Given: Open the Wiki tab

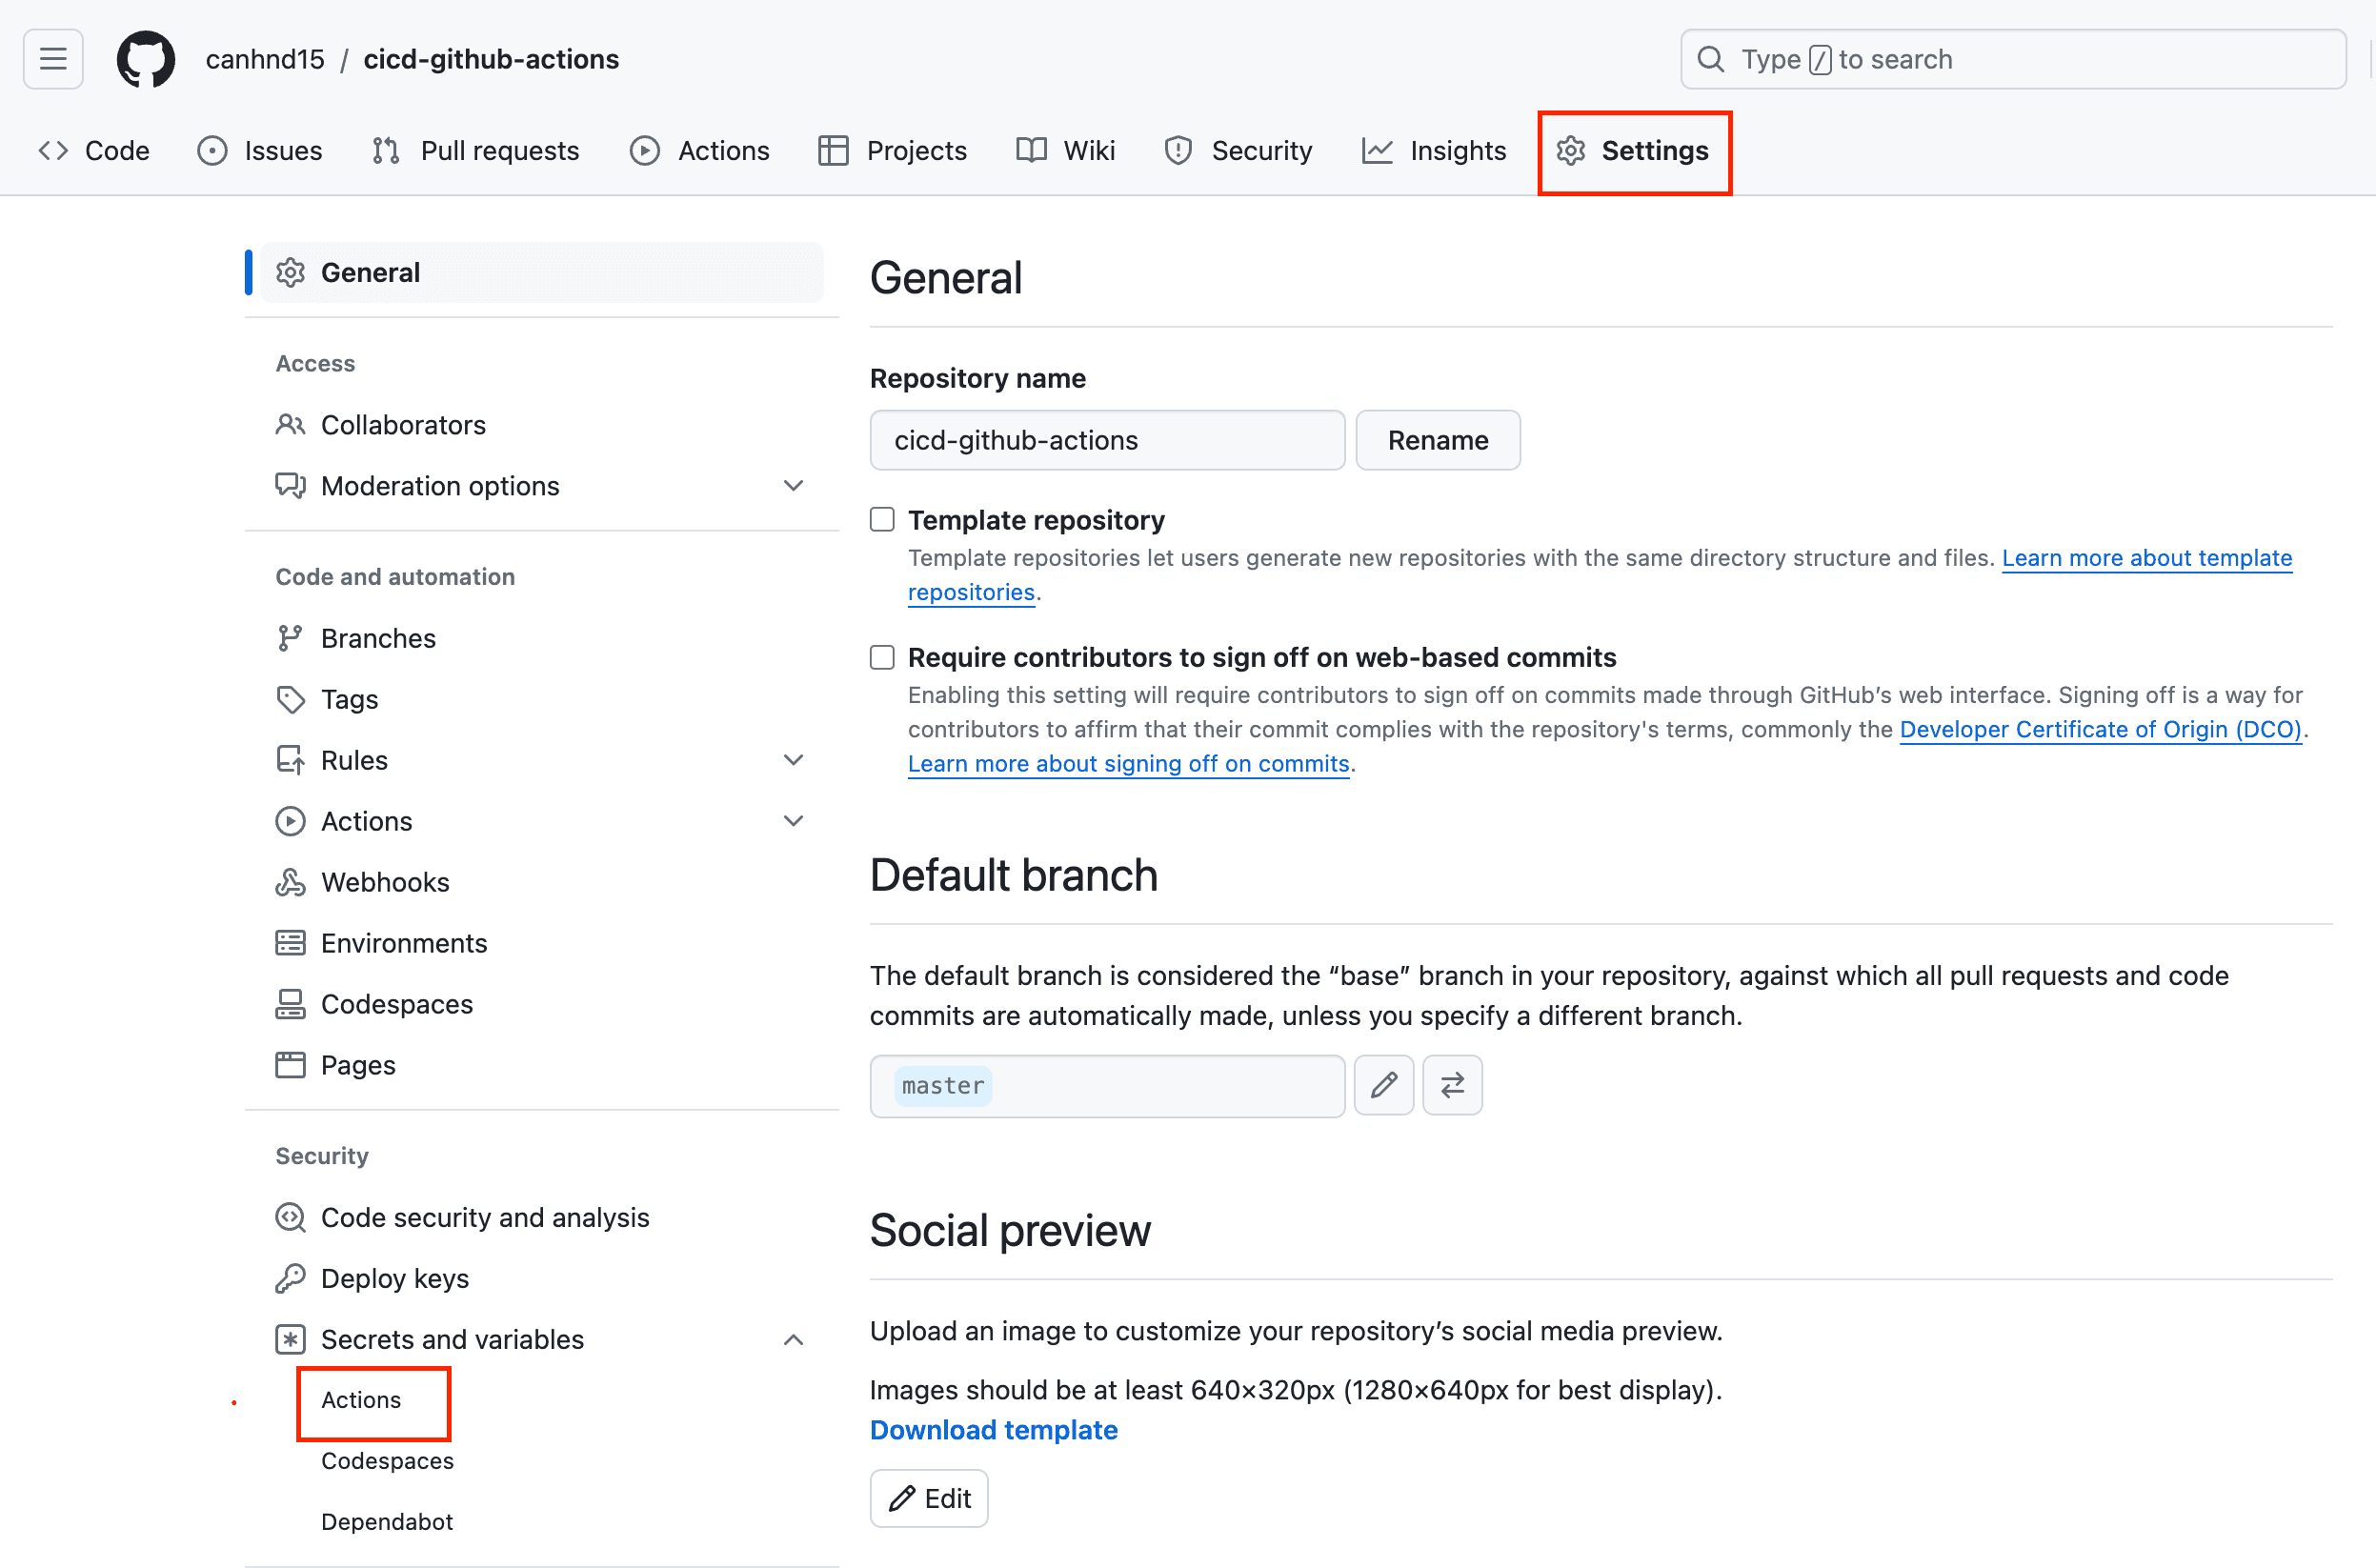Looking at the screenshot, I should coord(1066,151).
